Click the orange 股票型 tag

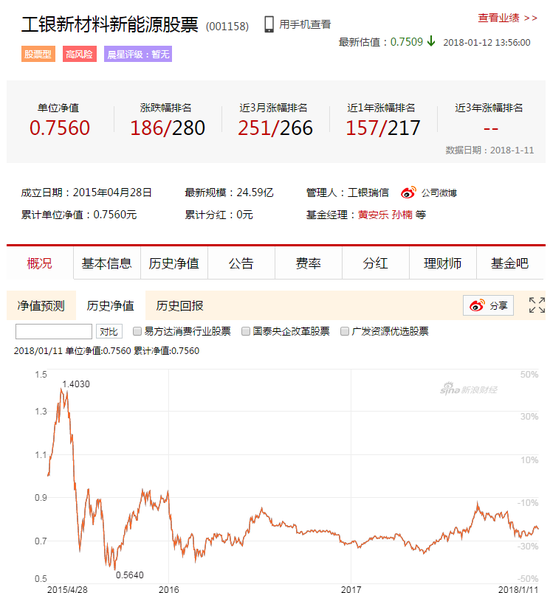point(38,54)
